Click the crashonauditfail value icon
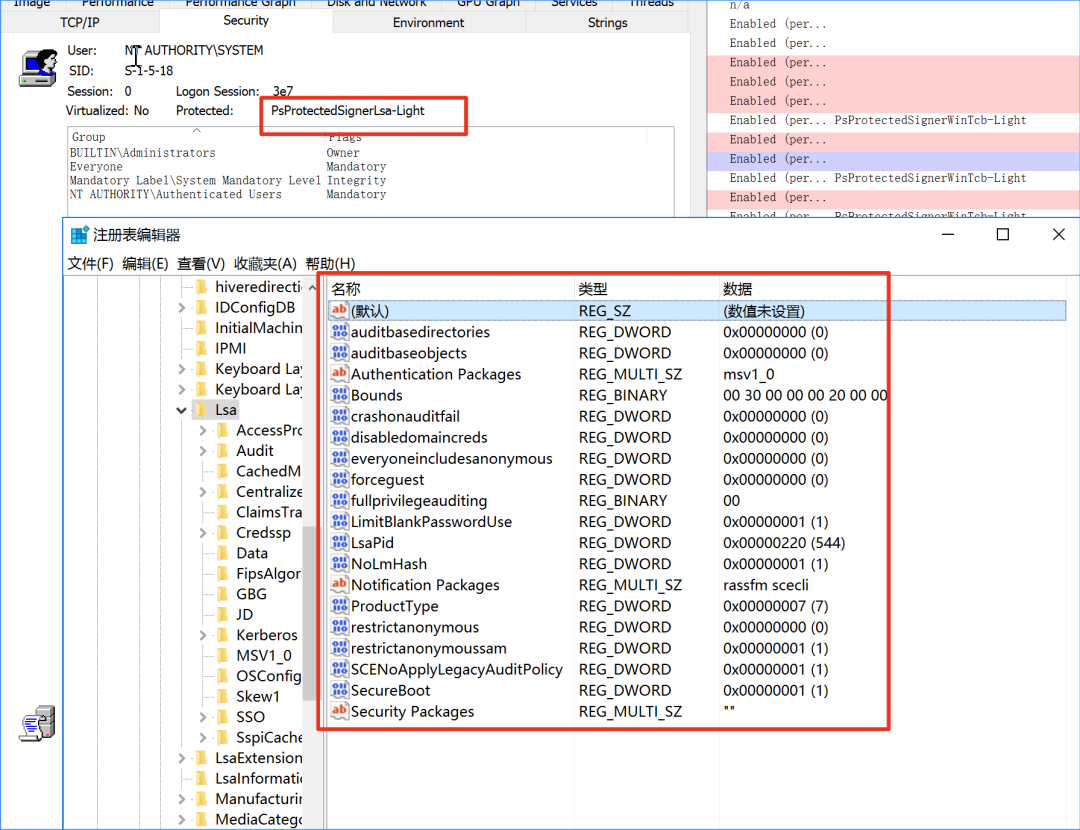 pos(339,417)
